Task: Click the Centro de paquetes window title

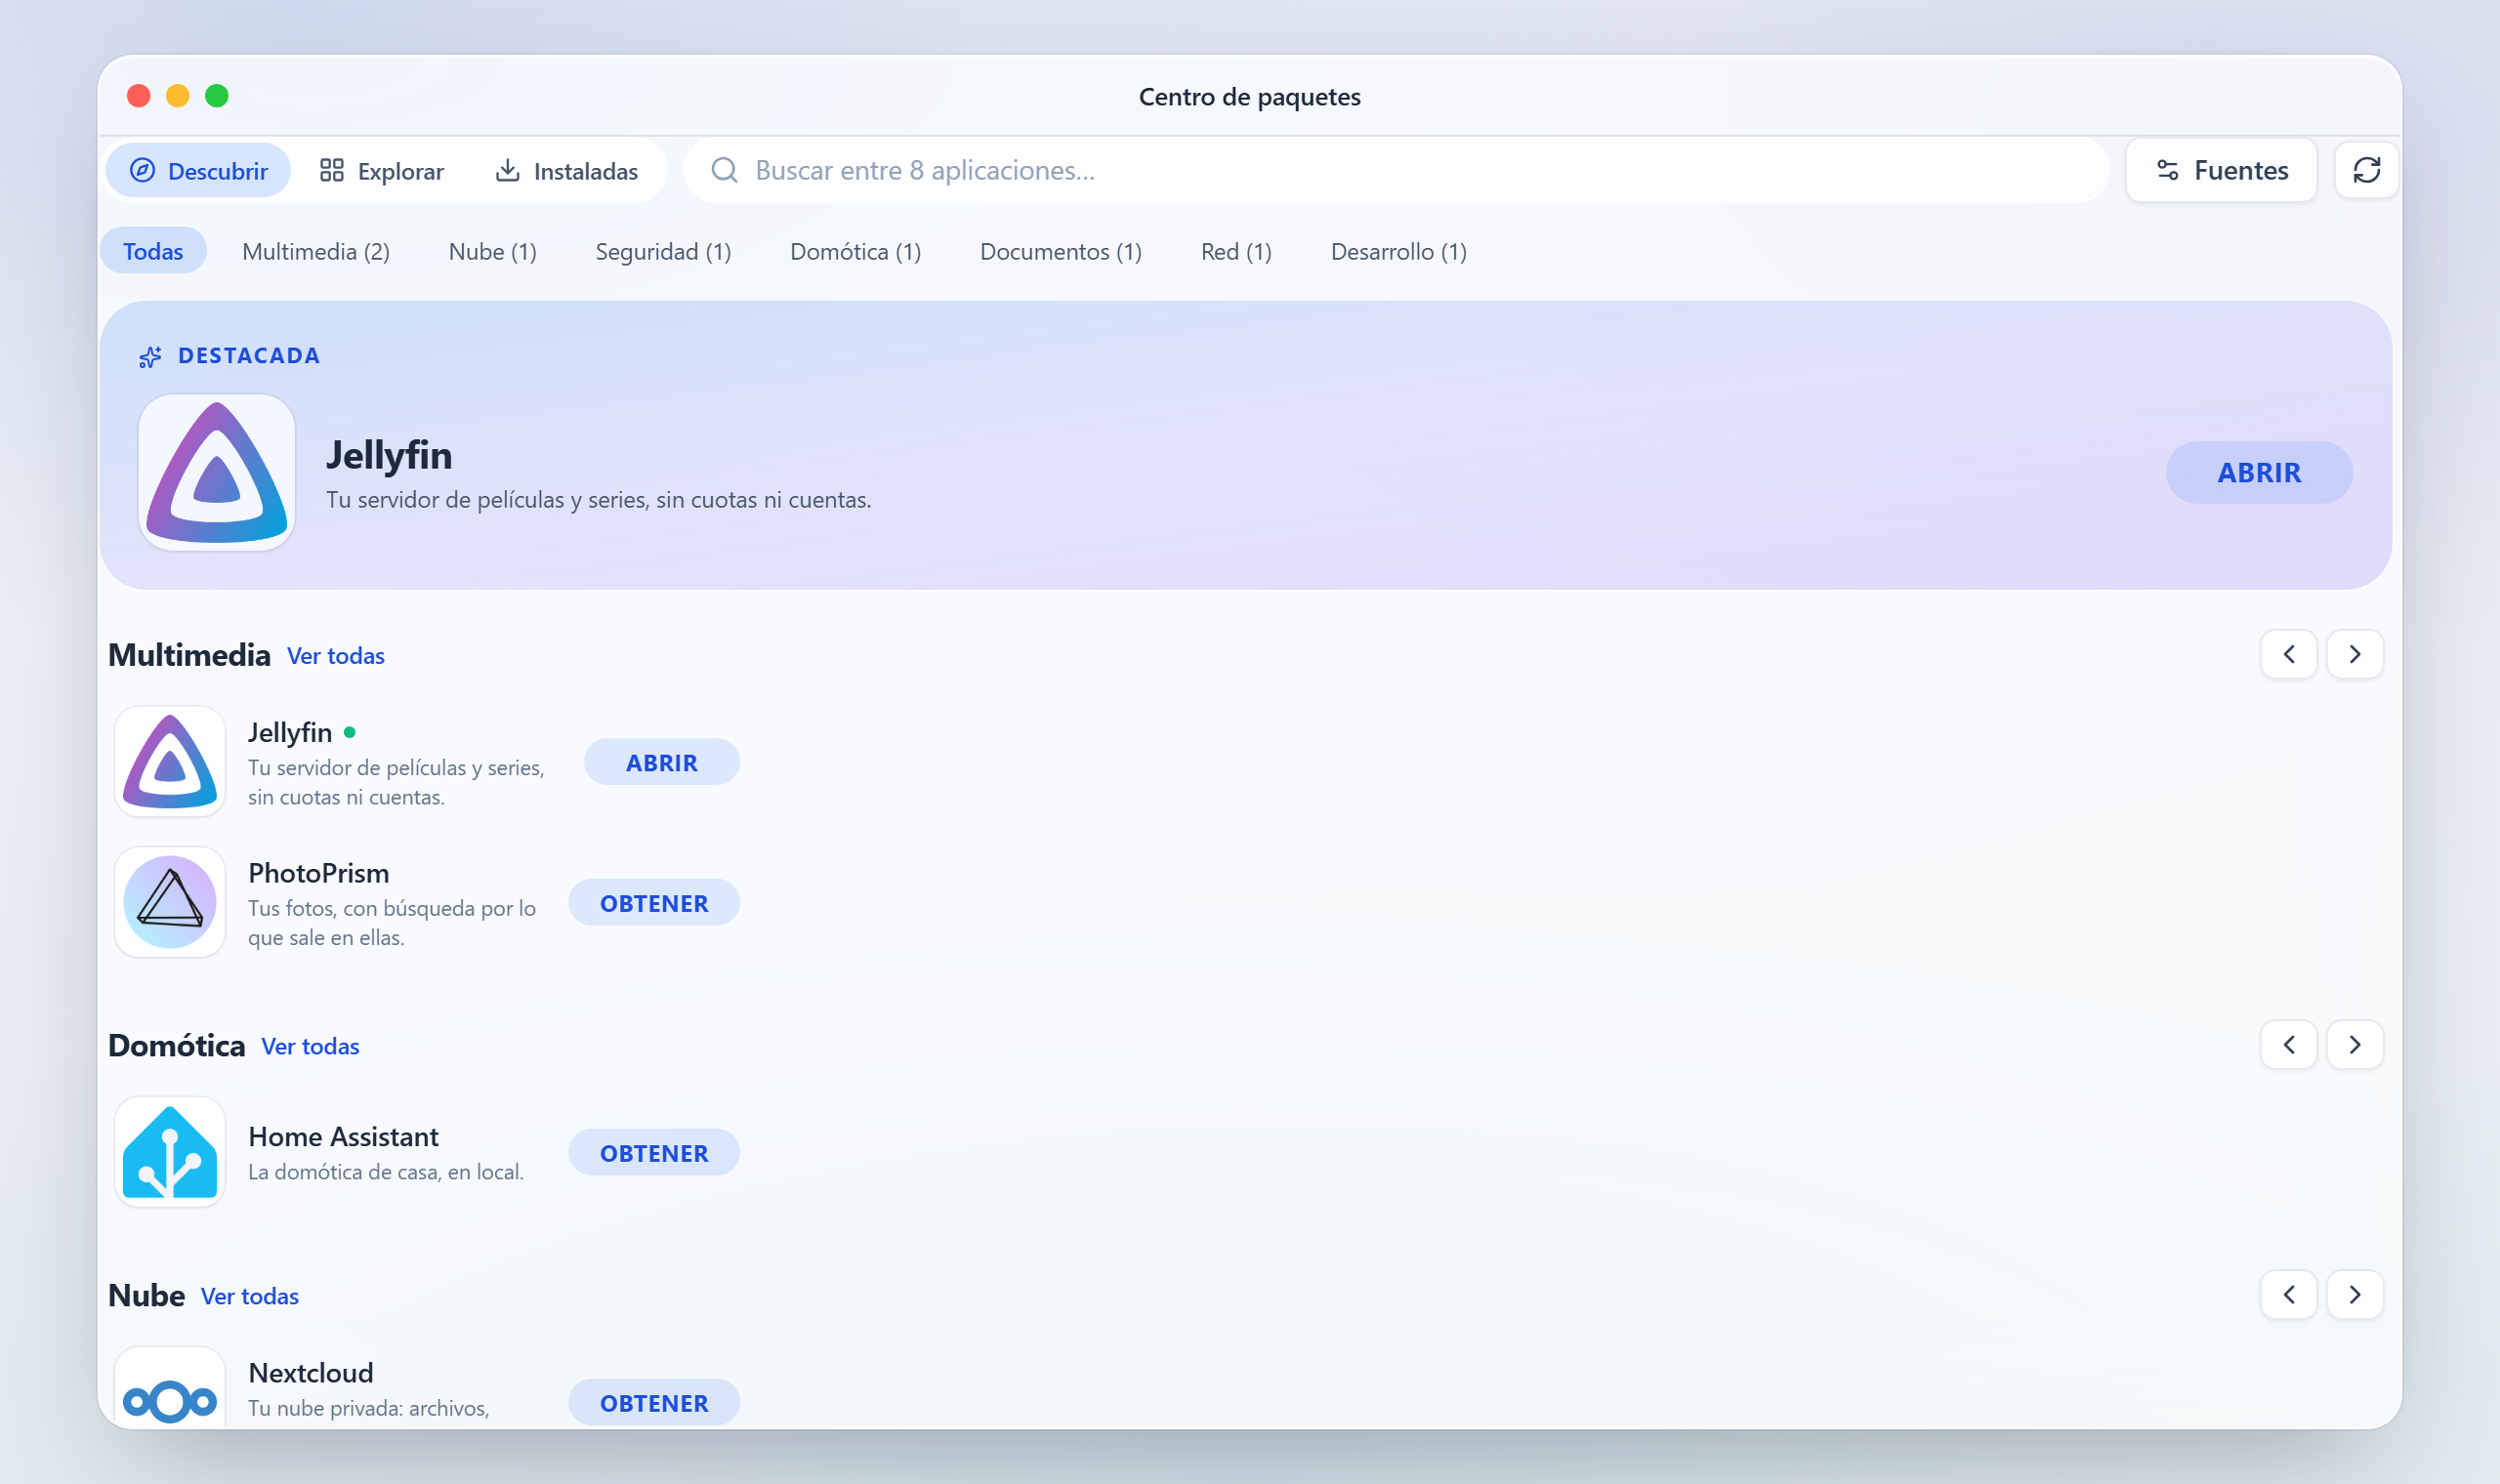Action: coord(1250,97)
